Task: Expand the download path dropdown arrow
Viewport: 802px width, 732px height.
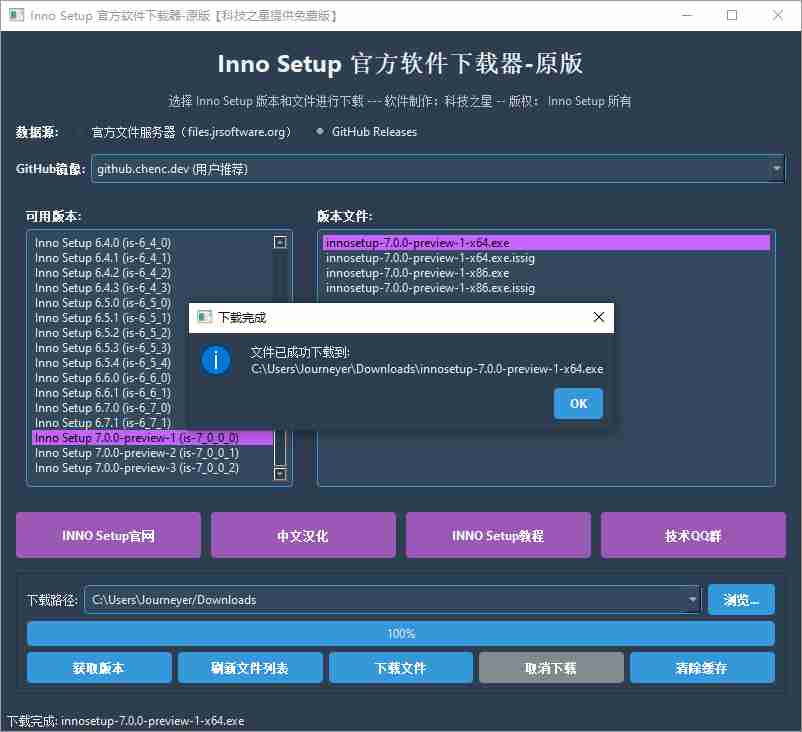Action: pyautogui.click(x=692, y=600)
